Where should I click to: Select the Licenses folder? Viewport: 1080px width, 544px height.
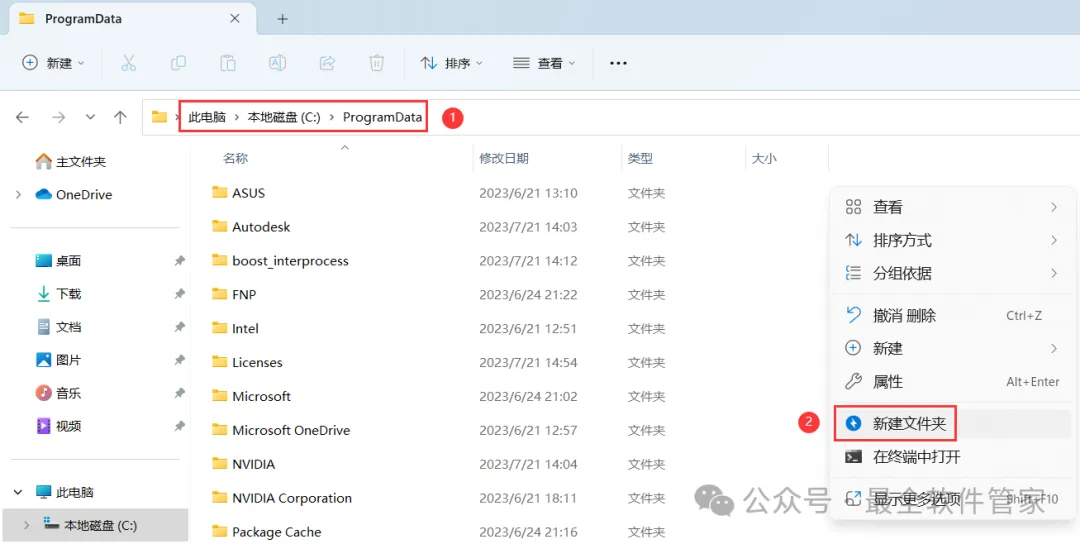click(247, 362)
